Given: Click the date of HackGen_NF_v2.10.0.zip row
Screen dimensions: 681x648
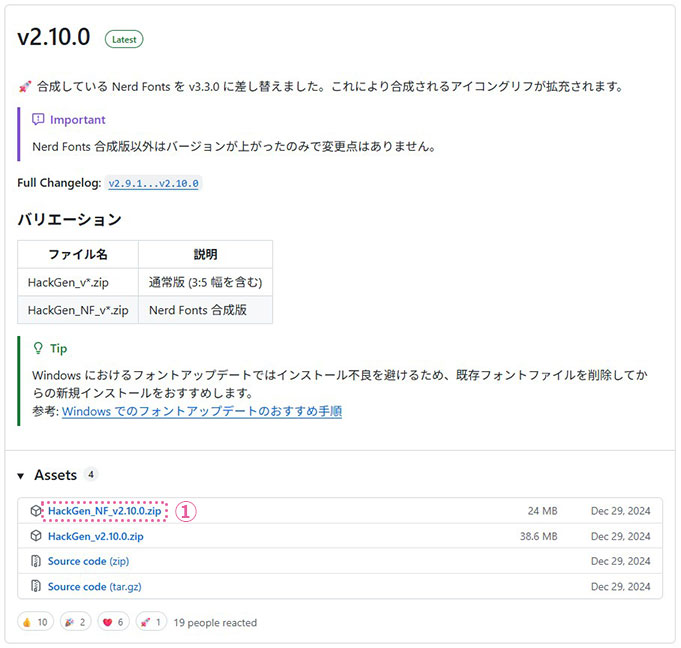Looking at the screenshot, I should pos(621,511).
